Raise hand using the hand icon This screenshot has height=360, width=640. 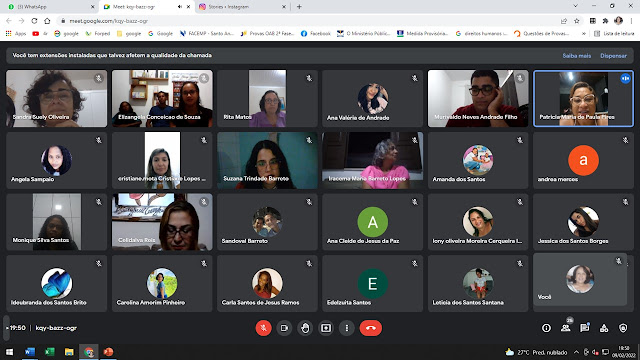[x=305, y=328]
